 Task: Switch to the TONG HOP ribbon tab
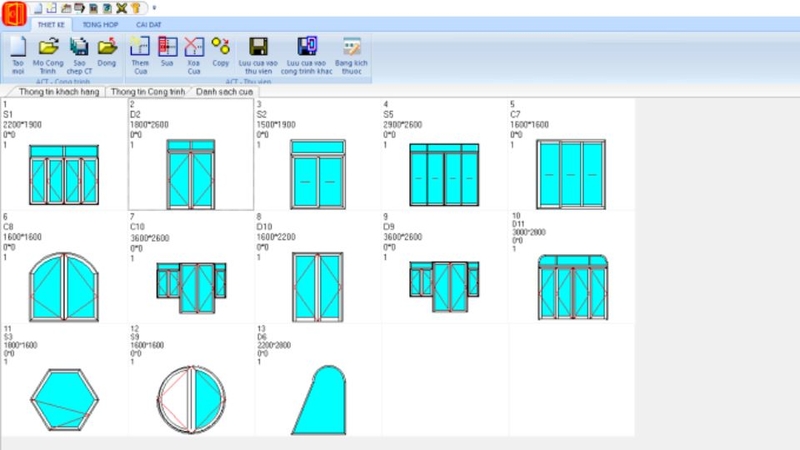100,24
